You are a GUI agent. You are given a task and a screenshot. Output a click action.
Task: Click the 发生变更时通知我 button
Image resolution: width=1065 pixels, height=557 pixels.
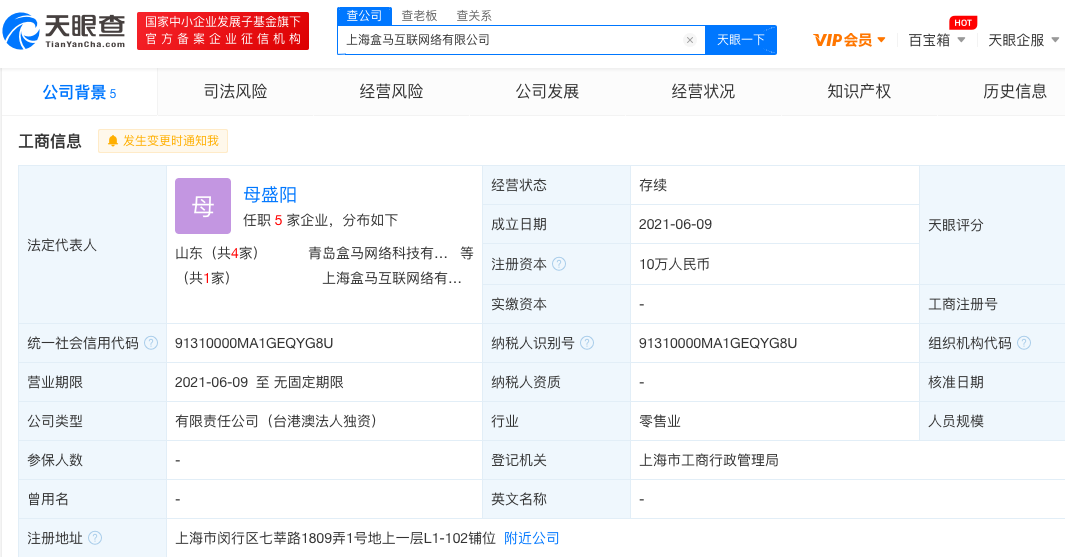point(163,141)
